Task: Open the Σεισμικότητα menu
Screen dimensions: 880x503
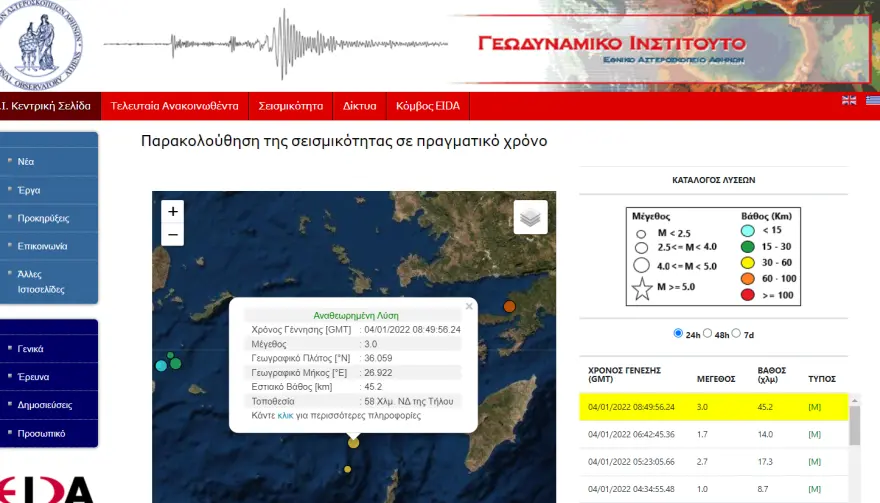Action: (x=290, y=105)
